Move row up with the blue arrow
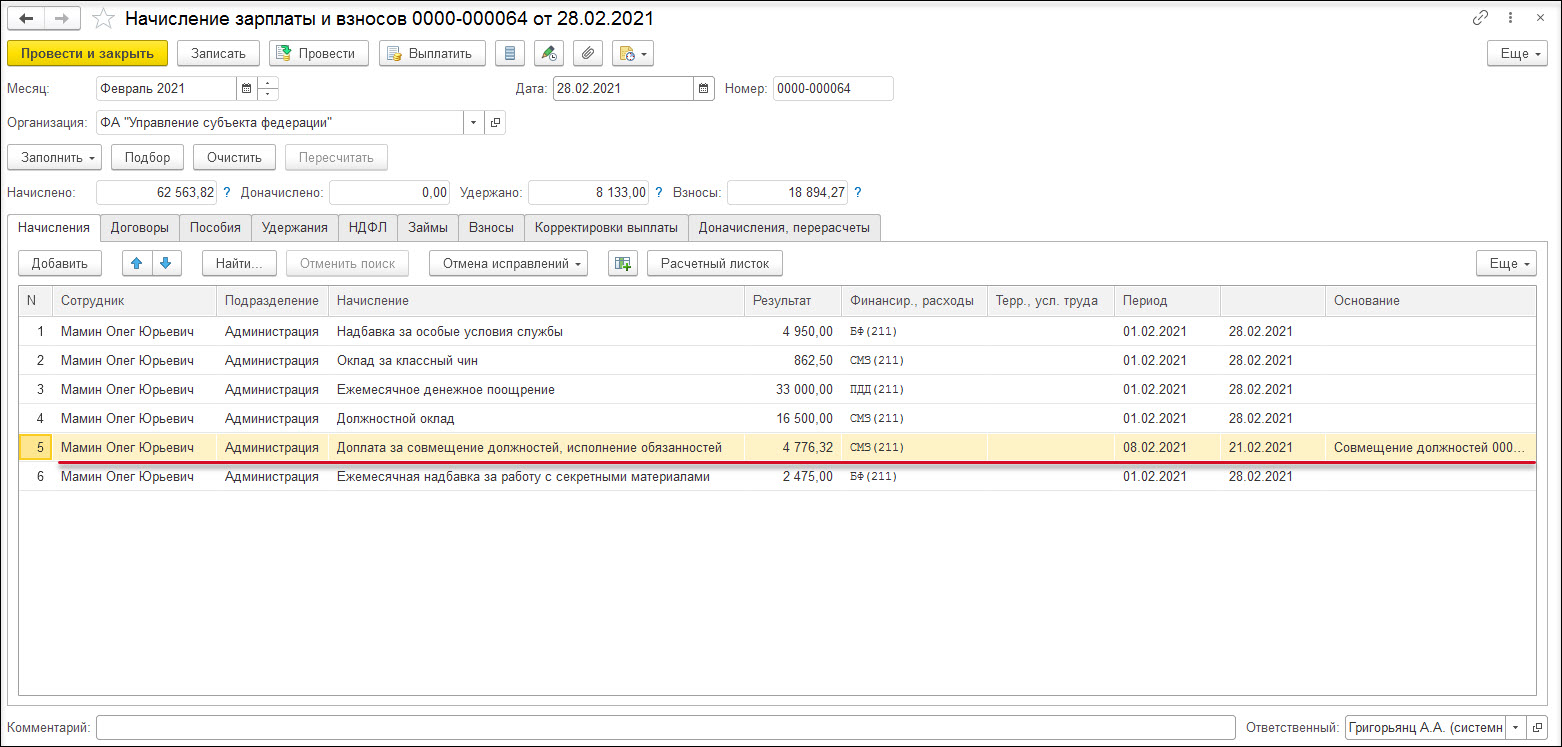Screen dimensions: 1562x747 click(x=137, y=263)
